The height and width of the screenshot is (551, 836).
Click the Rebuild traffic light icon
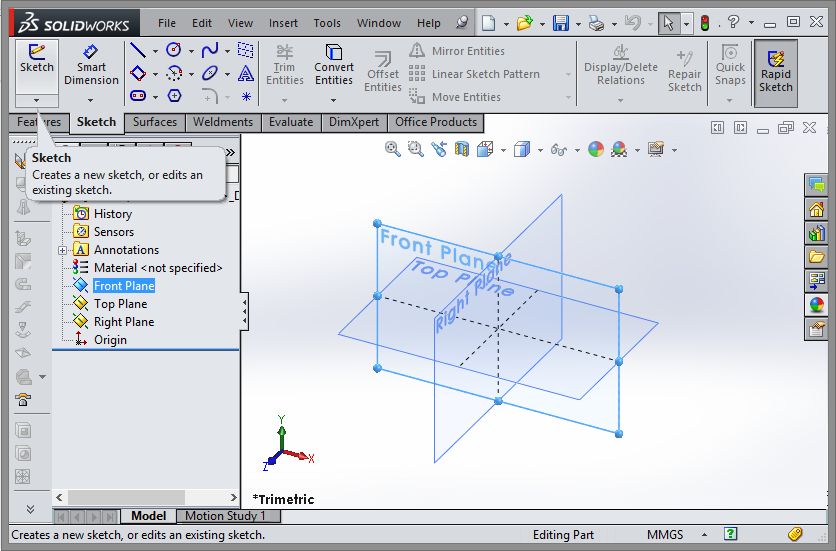pos(705,23)
